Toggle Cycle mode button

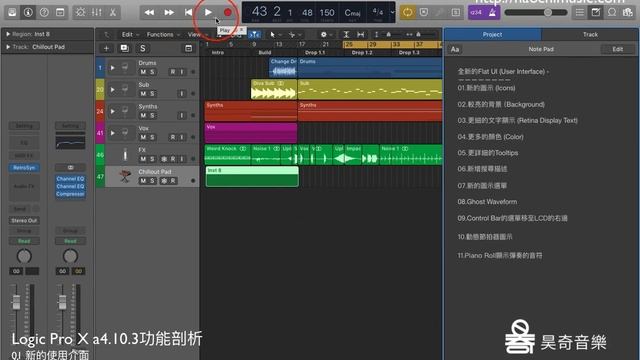[x=407, y=12]
